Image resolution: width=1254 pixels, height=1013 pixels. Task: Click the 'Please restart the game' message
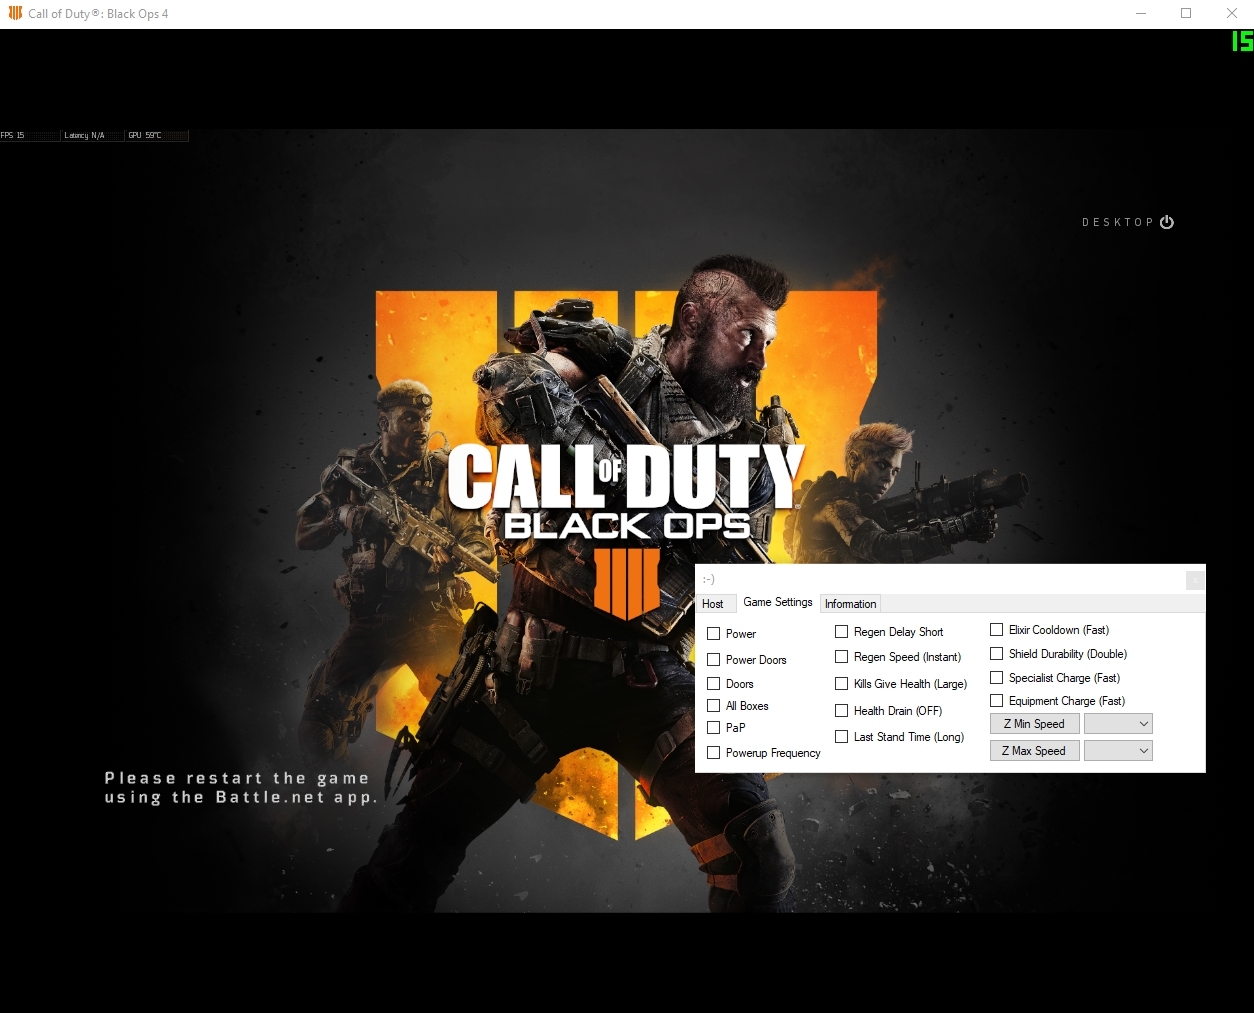(241, 788)
